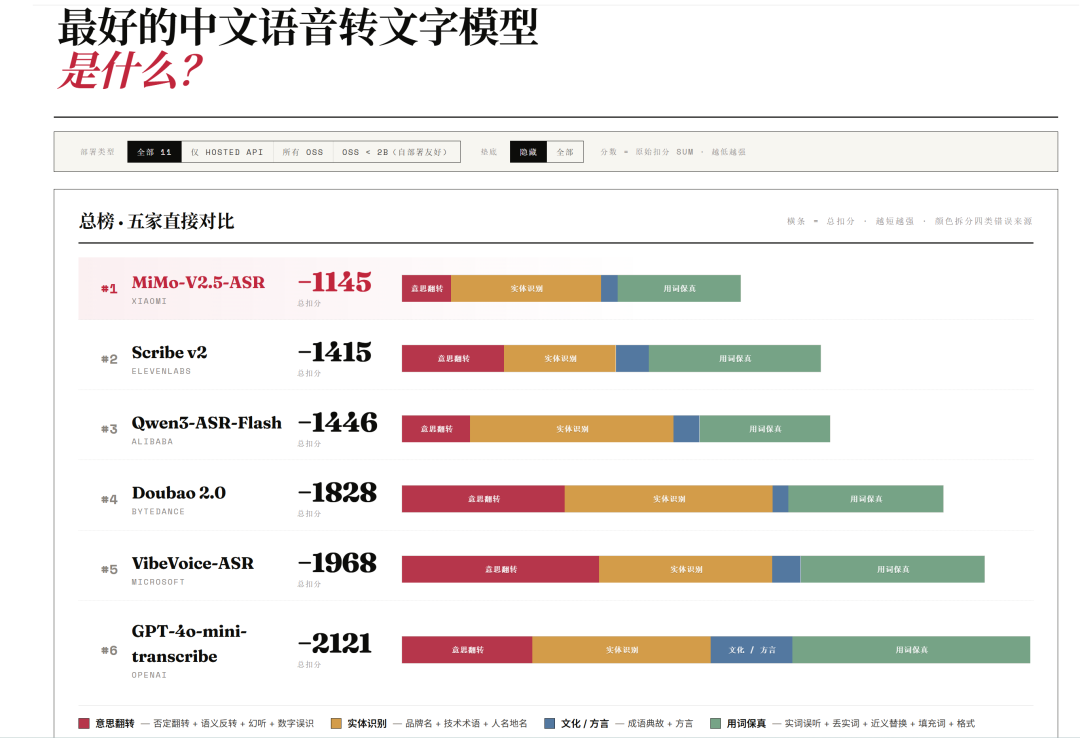Click MiMo's red 意思翻转 bar segment
The width and height of the screenshot is (1080, 738).
pyautogui.click(x=426, y=288)
